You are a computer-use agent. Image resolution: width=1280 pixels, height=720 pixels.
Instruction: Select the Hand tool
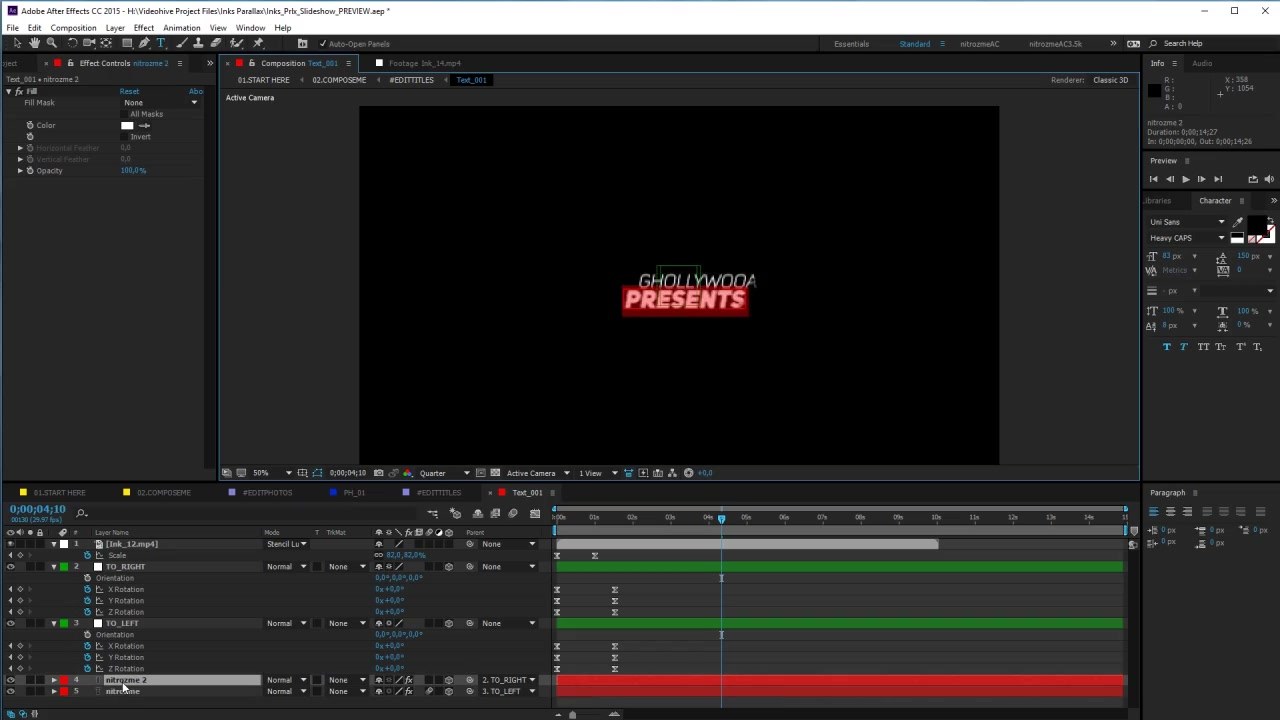tap(34, 43)
